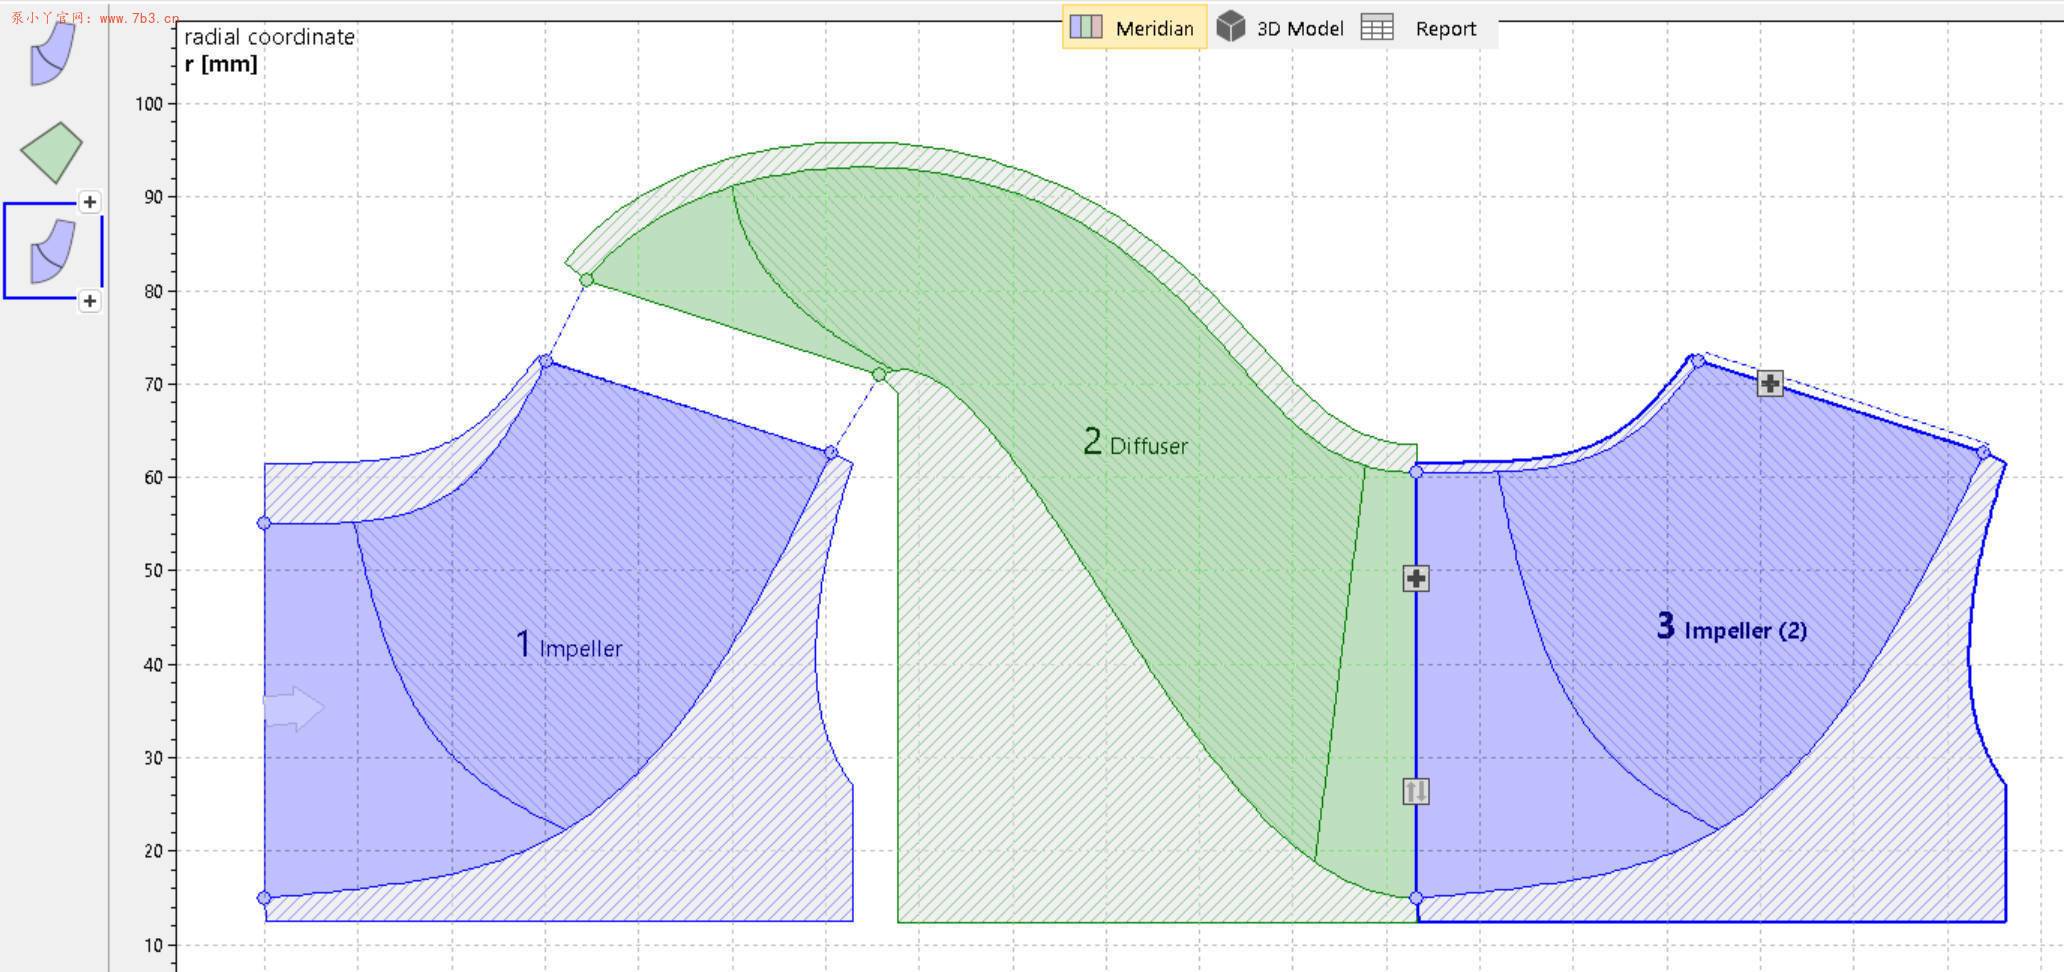
Task: Open the 3D Model tab
Action: [1280, 28]
